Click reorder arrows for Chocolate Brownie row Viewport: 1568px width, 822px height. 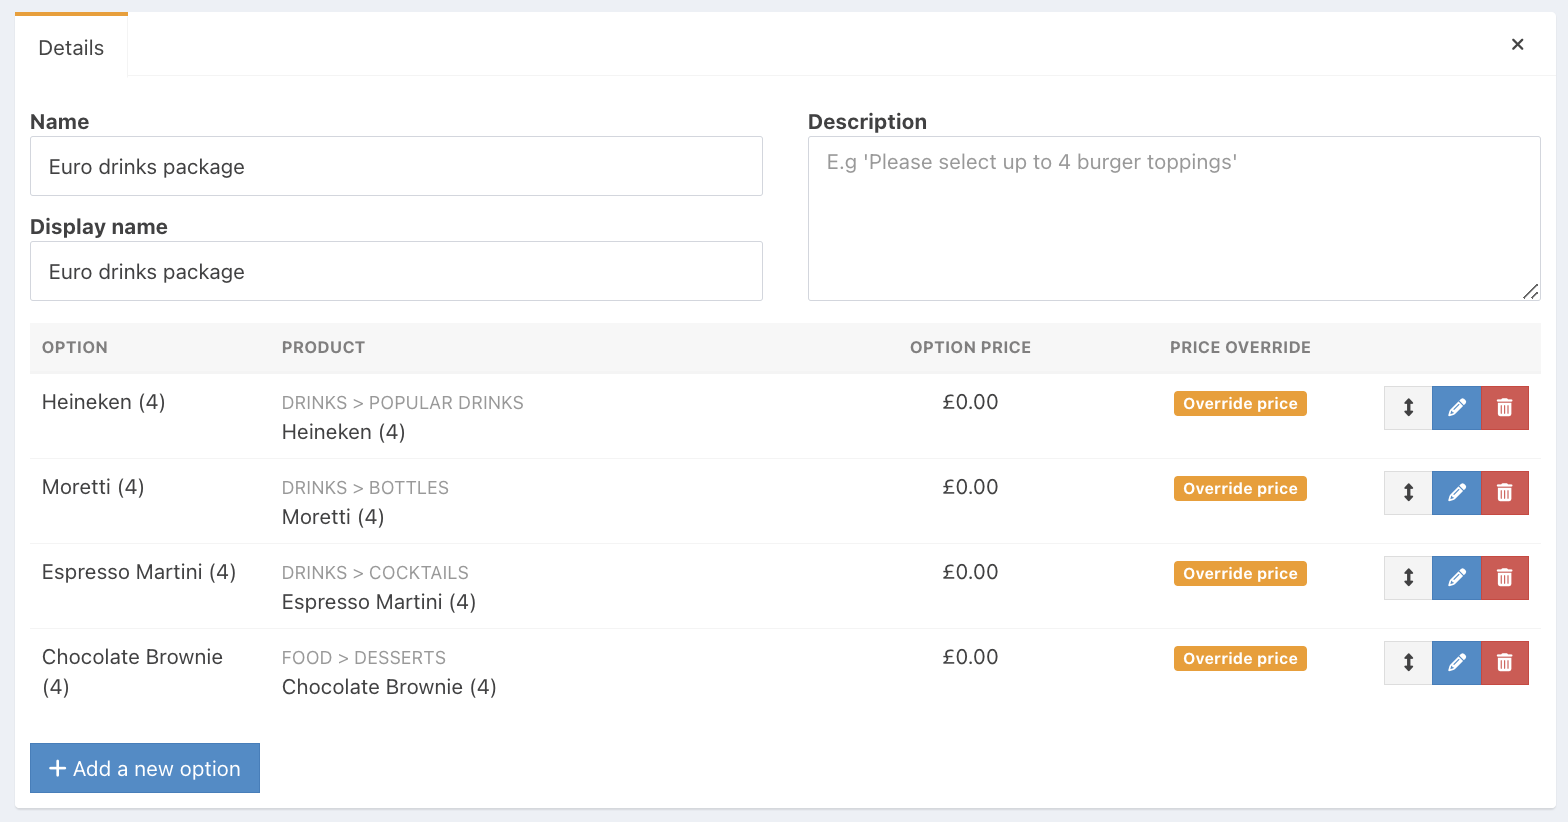(x=1408, y=663)
